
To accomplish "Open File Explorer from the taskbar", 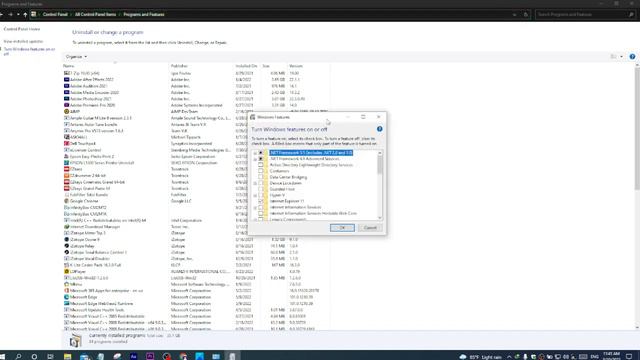I will coord(67,356).
